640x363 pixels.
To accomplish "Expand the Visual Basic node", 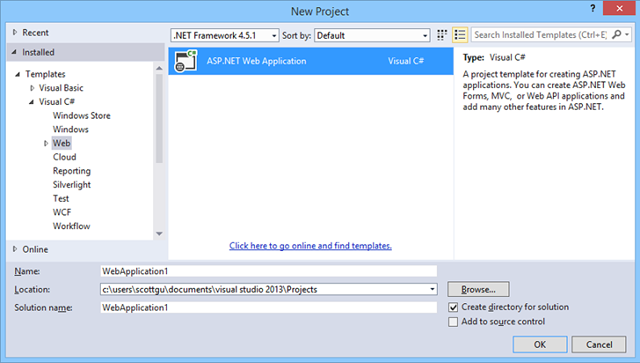I will tap(32, 88).
